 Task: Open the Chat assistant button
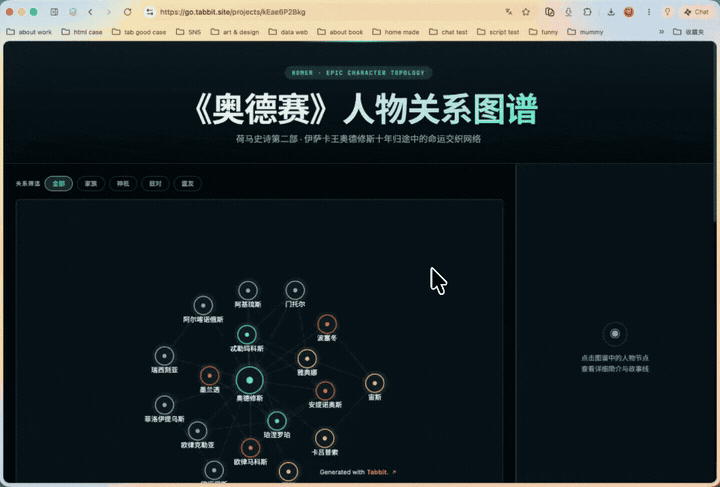[696, 12]
